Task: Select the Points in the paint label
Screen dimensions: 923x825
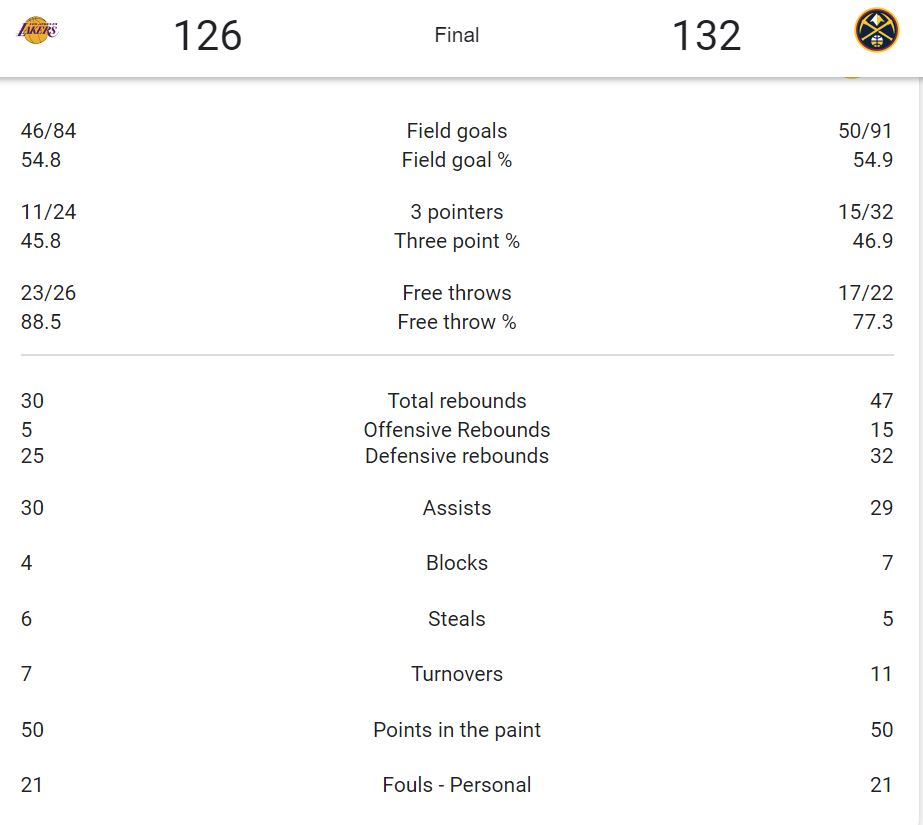Action: pyautogui.click(x=457, y=730)
